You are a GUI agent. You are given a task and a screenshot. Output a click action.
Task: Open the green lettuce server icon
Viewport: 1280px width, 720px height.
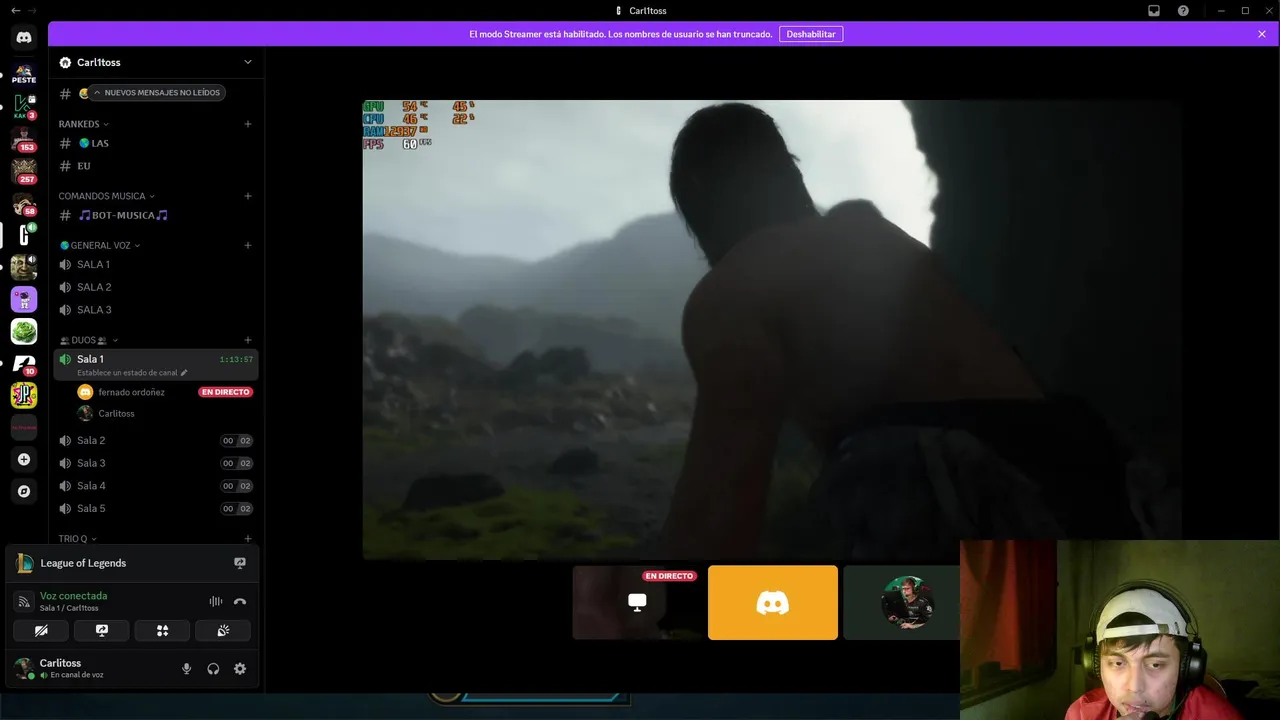(24, 331)
